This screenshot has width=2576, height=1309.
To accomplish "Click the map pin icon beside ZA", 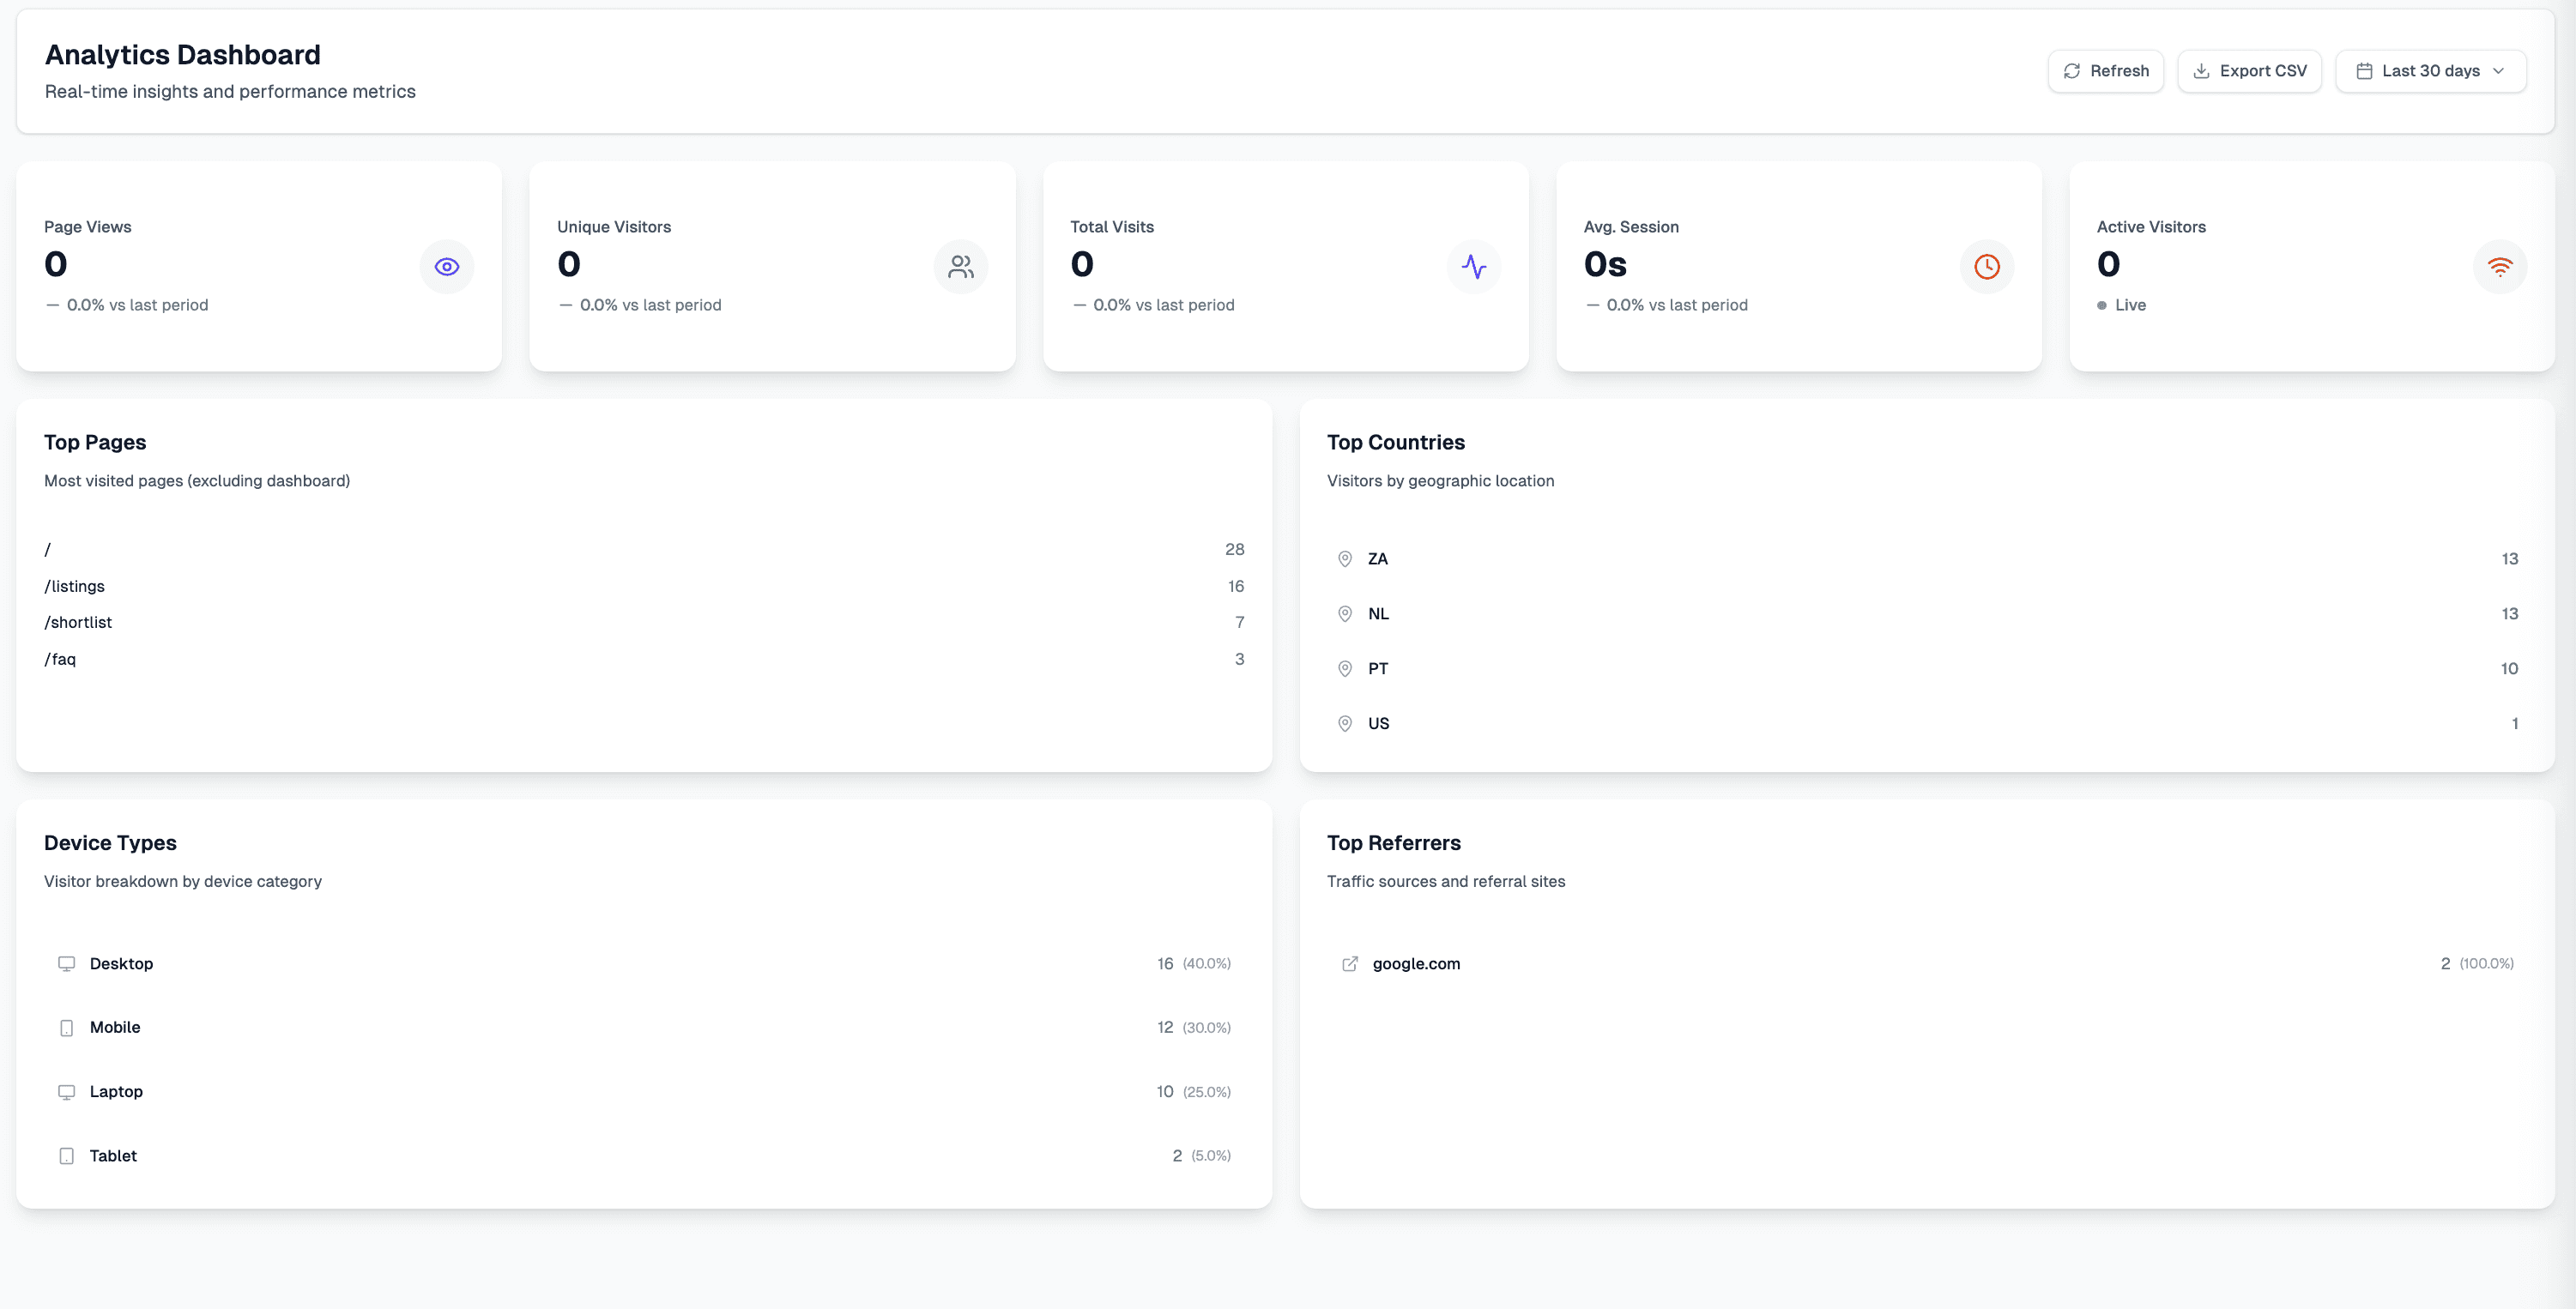I will (1344, 559).
